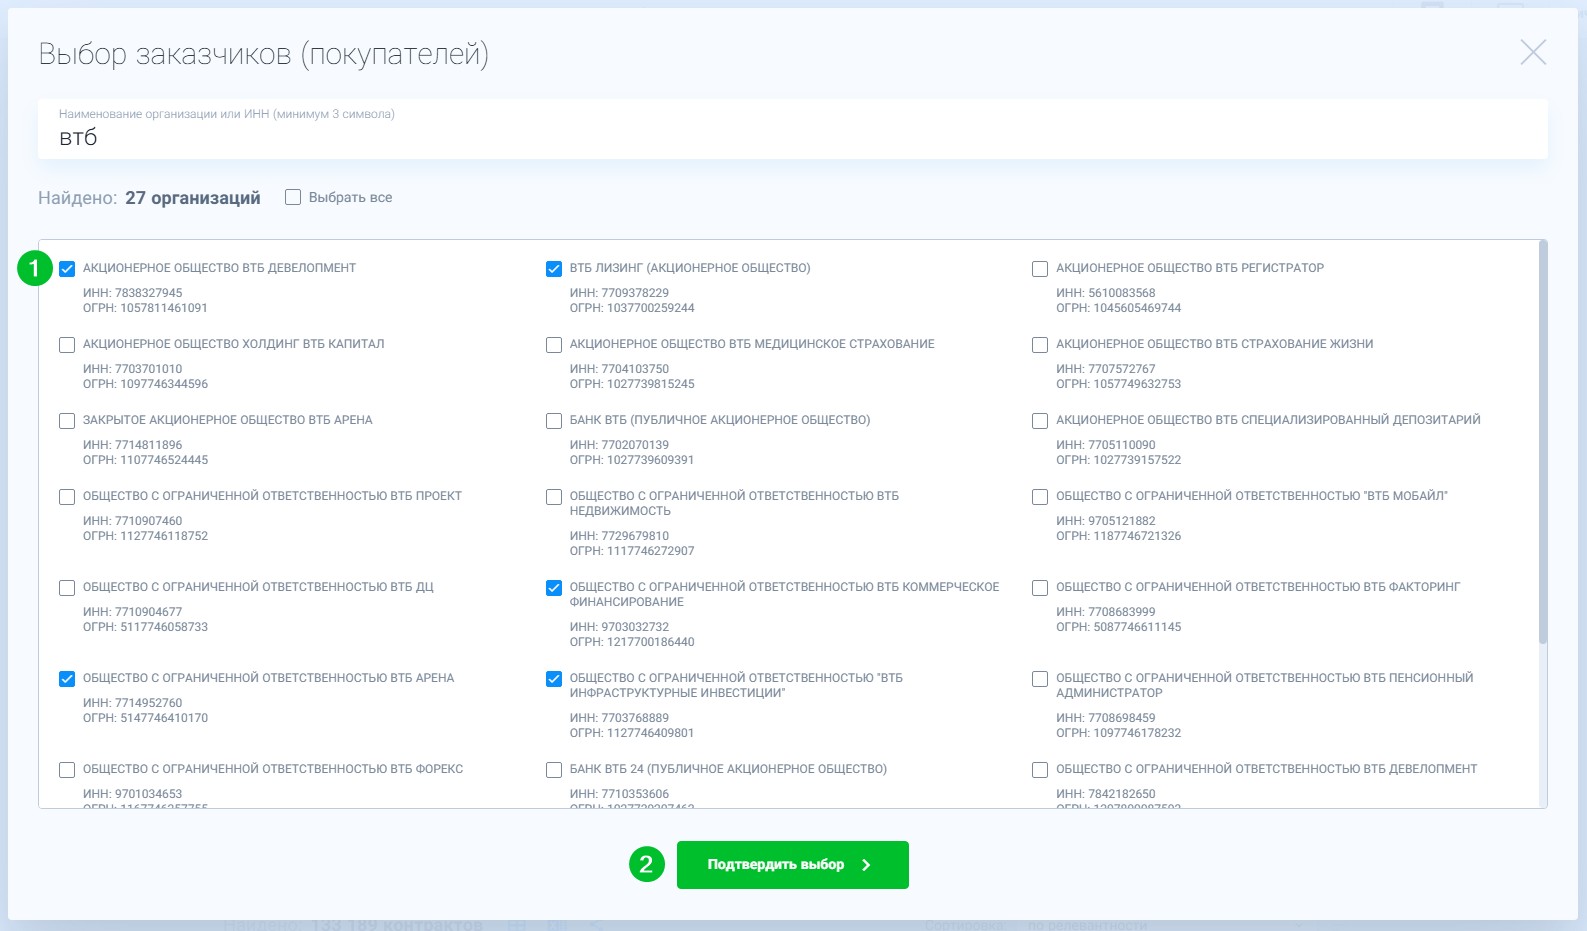This screenshot has width=1587, height=931.
Task: Click text 'ИНН: 7710904677'
Action: tap(133, 612)
